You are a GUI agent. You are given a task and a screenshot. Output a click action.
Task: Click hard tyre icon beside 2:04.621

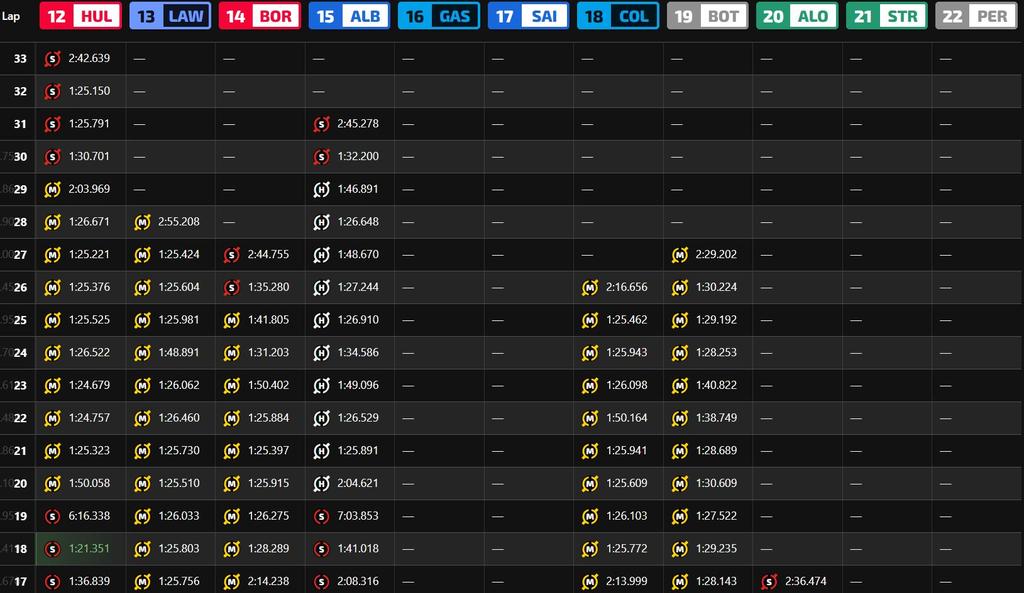coord(321,483)
